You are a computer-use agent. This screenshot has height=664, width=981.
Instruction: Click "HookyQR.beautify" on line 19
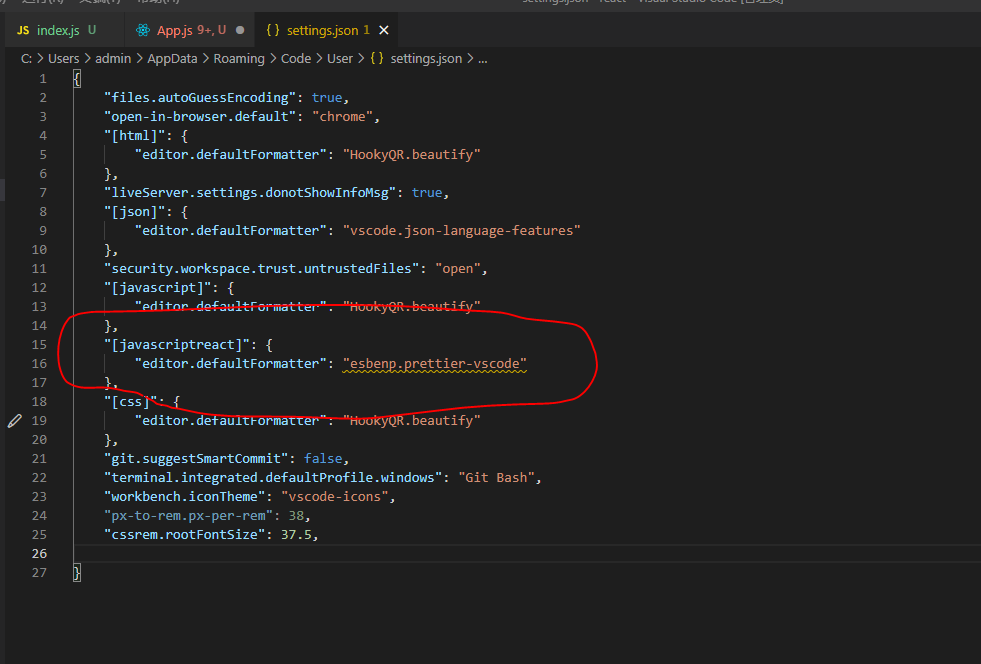point(412,421)
